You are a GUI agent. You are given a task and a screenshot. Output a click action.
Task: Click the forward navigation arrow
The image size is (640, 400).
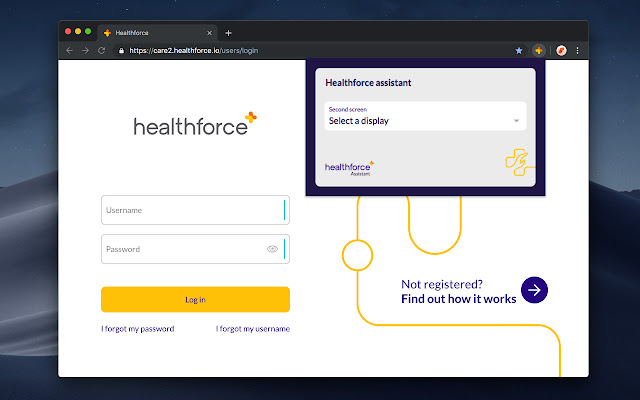[85, 50]
